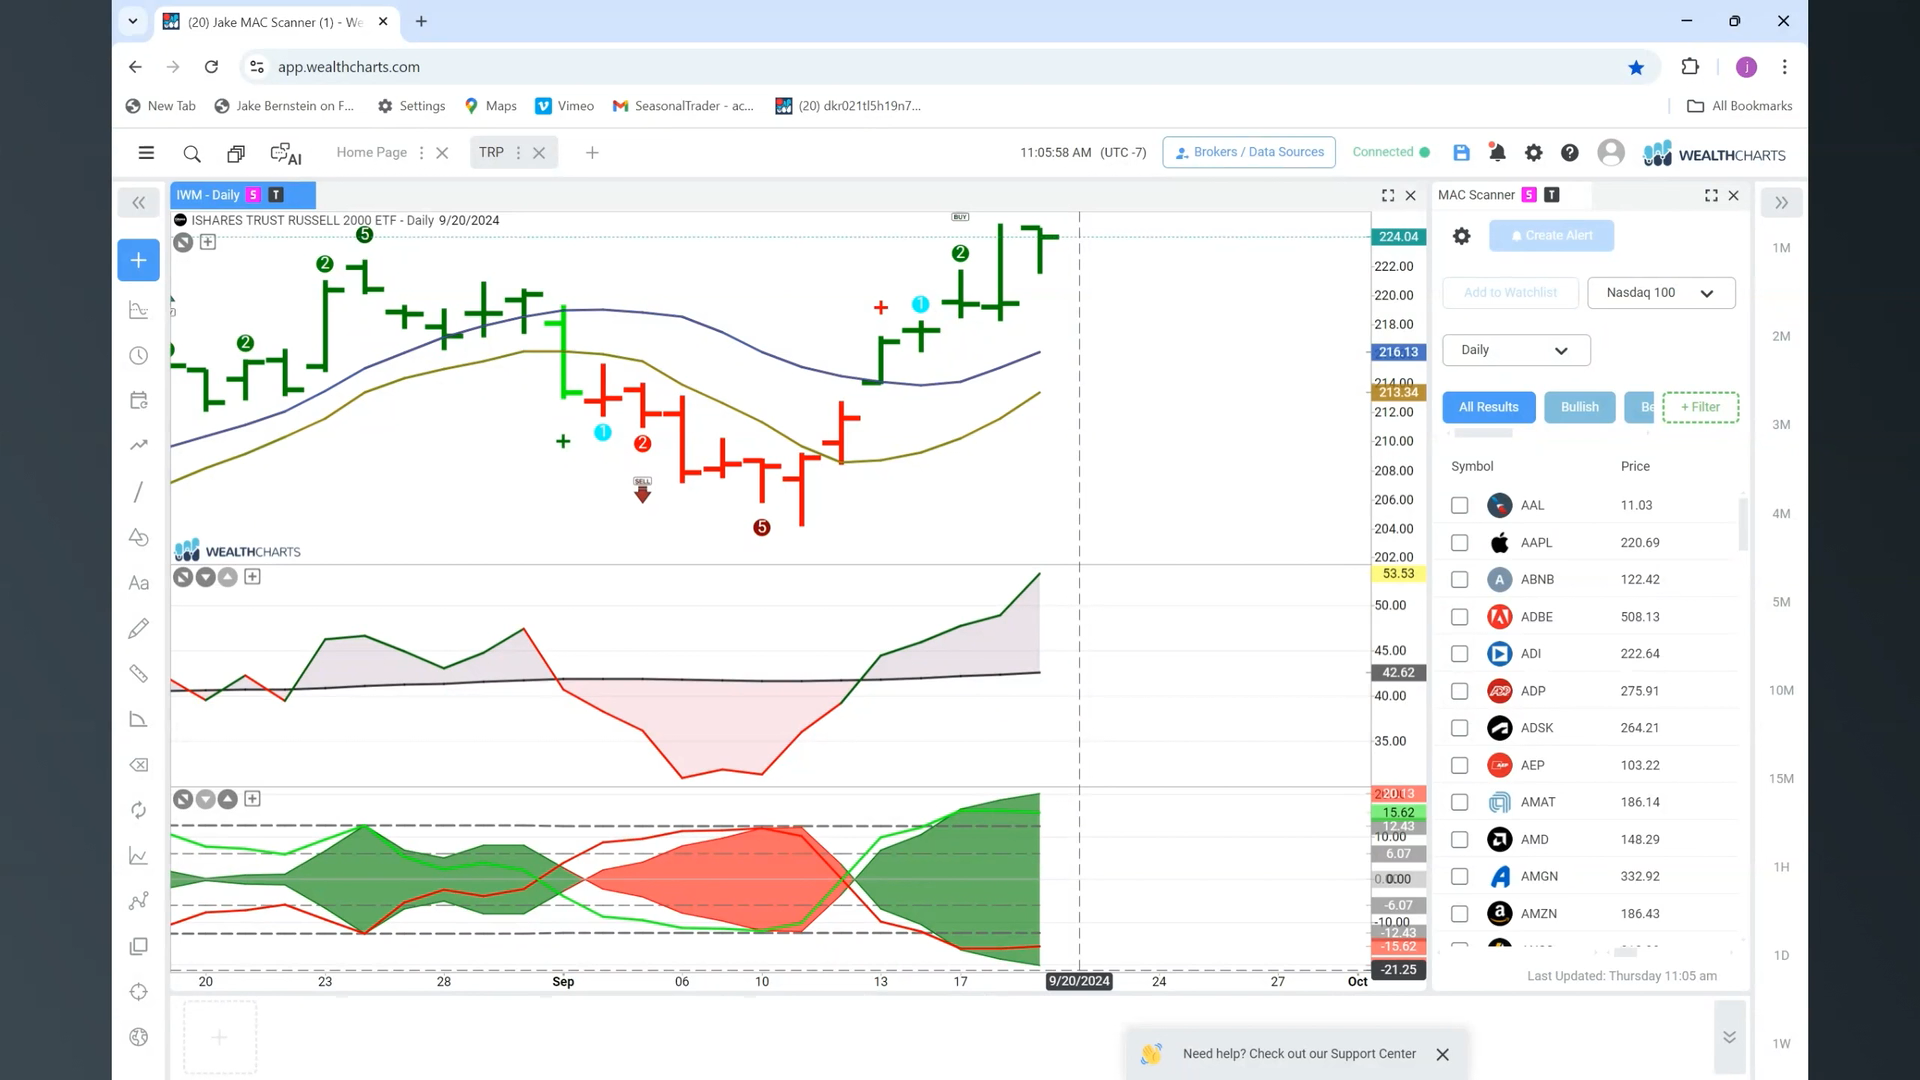
Task: Select the TRP workspace tab
Action: coord(491,152)
